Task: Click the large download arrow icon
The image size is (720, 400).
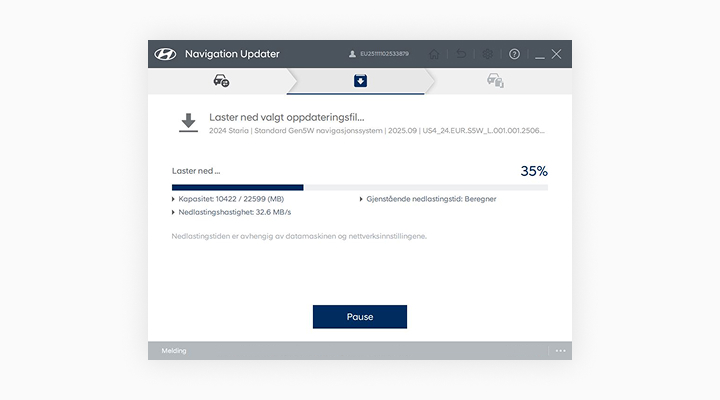Action: 187,122
